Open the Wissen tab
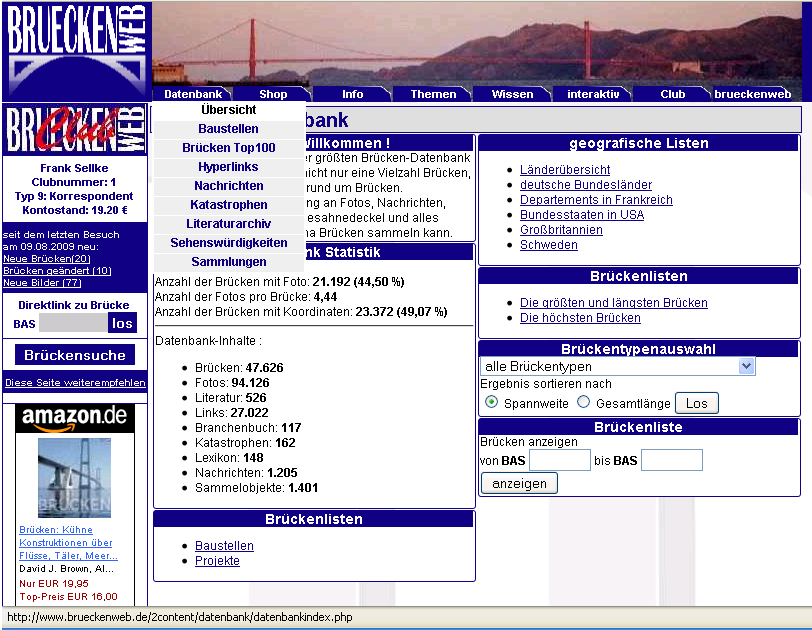812x630 pixels. tap(512, 94)
